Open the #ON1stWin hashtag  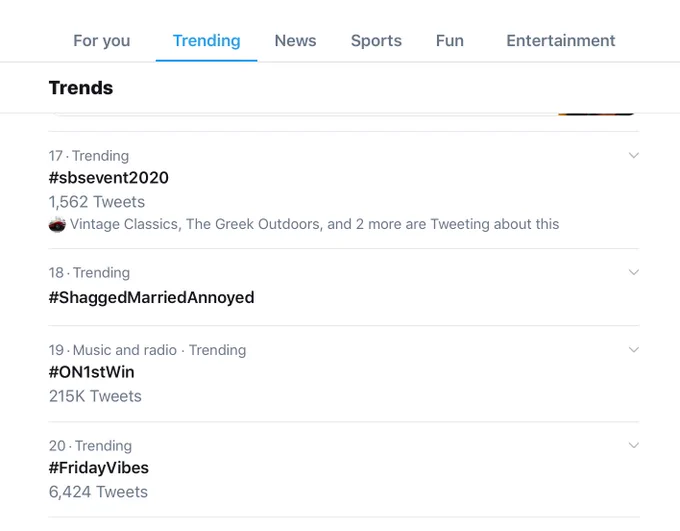(x=92, y=372)
